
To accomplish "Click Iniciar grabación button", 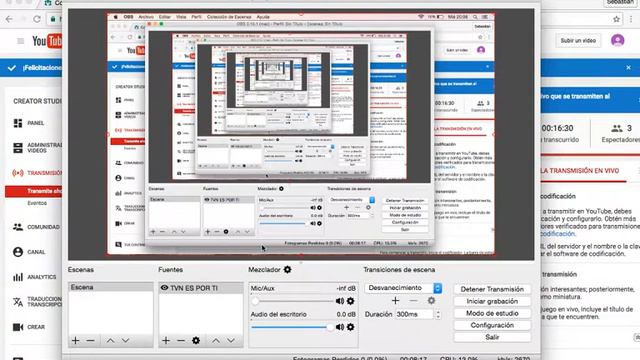I will [x=492, y=301].
